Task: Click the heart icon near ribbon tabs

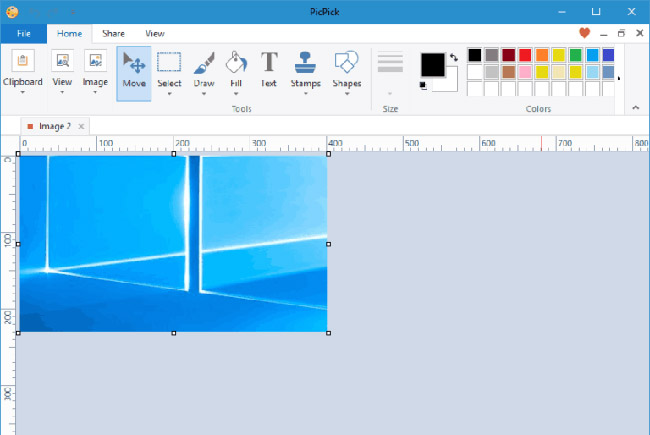Action: [x=585, y=33]
